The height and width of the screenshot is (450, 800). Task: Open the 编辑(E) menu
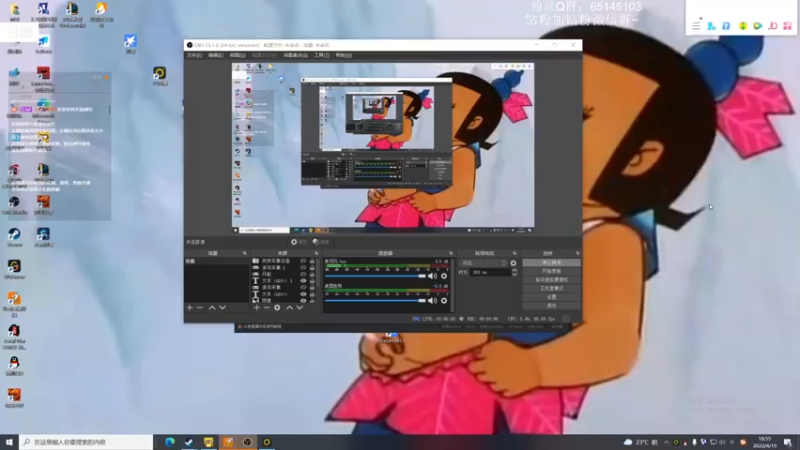216,55
